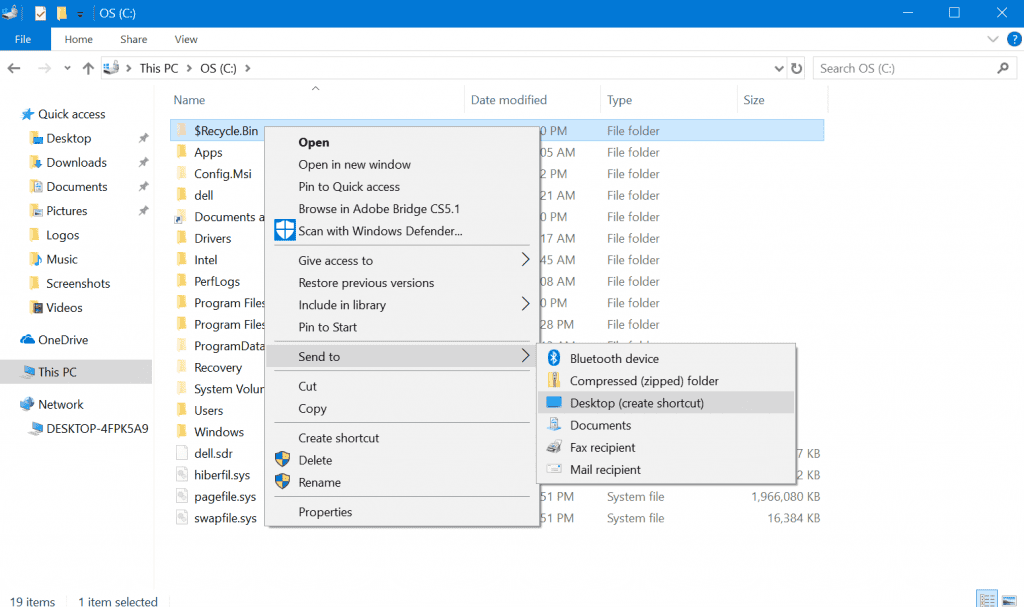Select the DESKTOP-4FPK5A9 computer

[97, 429]
